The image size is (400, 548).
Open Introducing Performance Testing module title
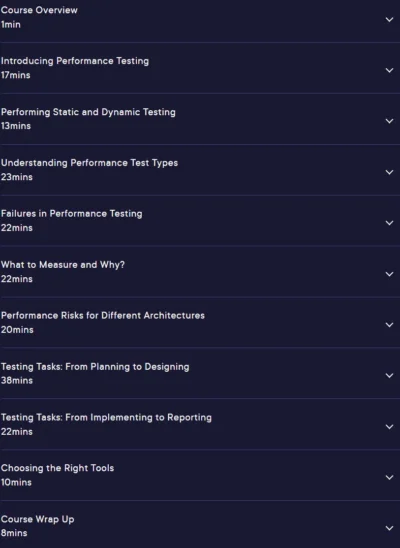tap(75, 61)
